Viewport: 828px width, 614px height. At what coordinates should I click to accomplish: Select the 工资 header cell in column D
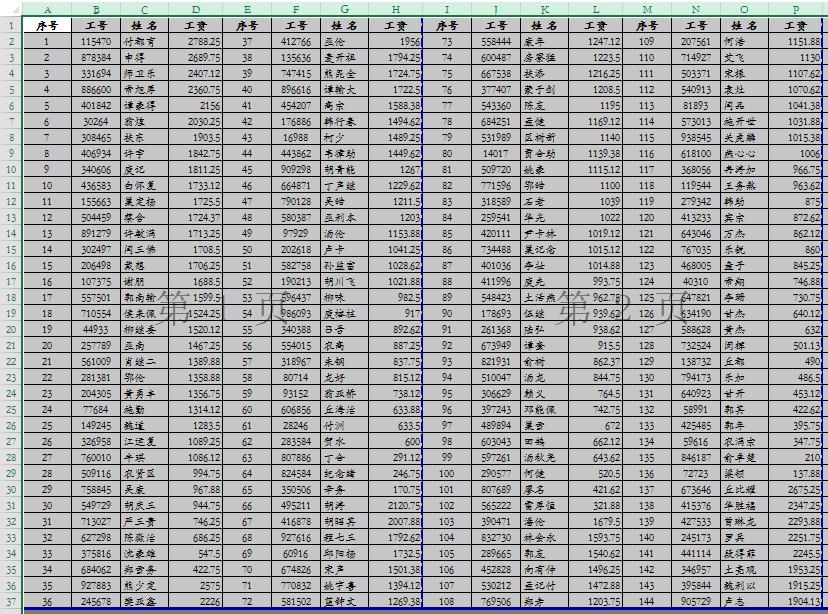pyautogui.click(x=196, y=25)
